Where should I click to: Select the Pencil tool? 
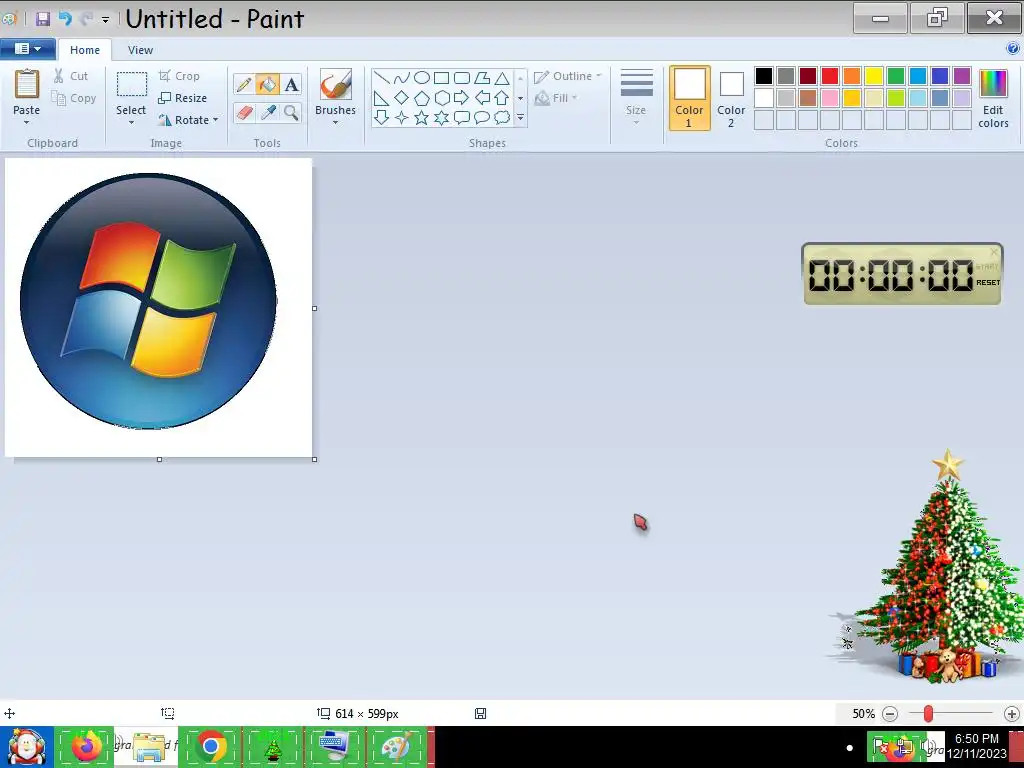point(244,84)
